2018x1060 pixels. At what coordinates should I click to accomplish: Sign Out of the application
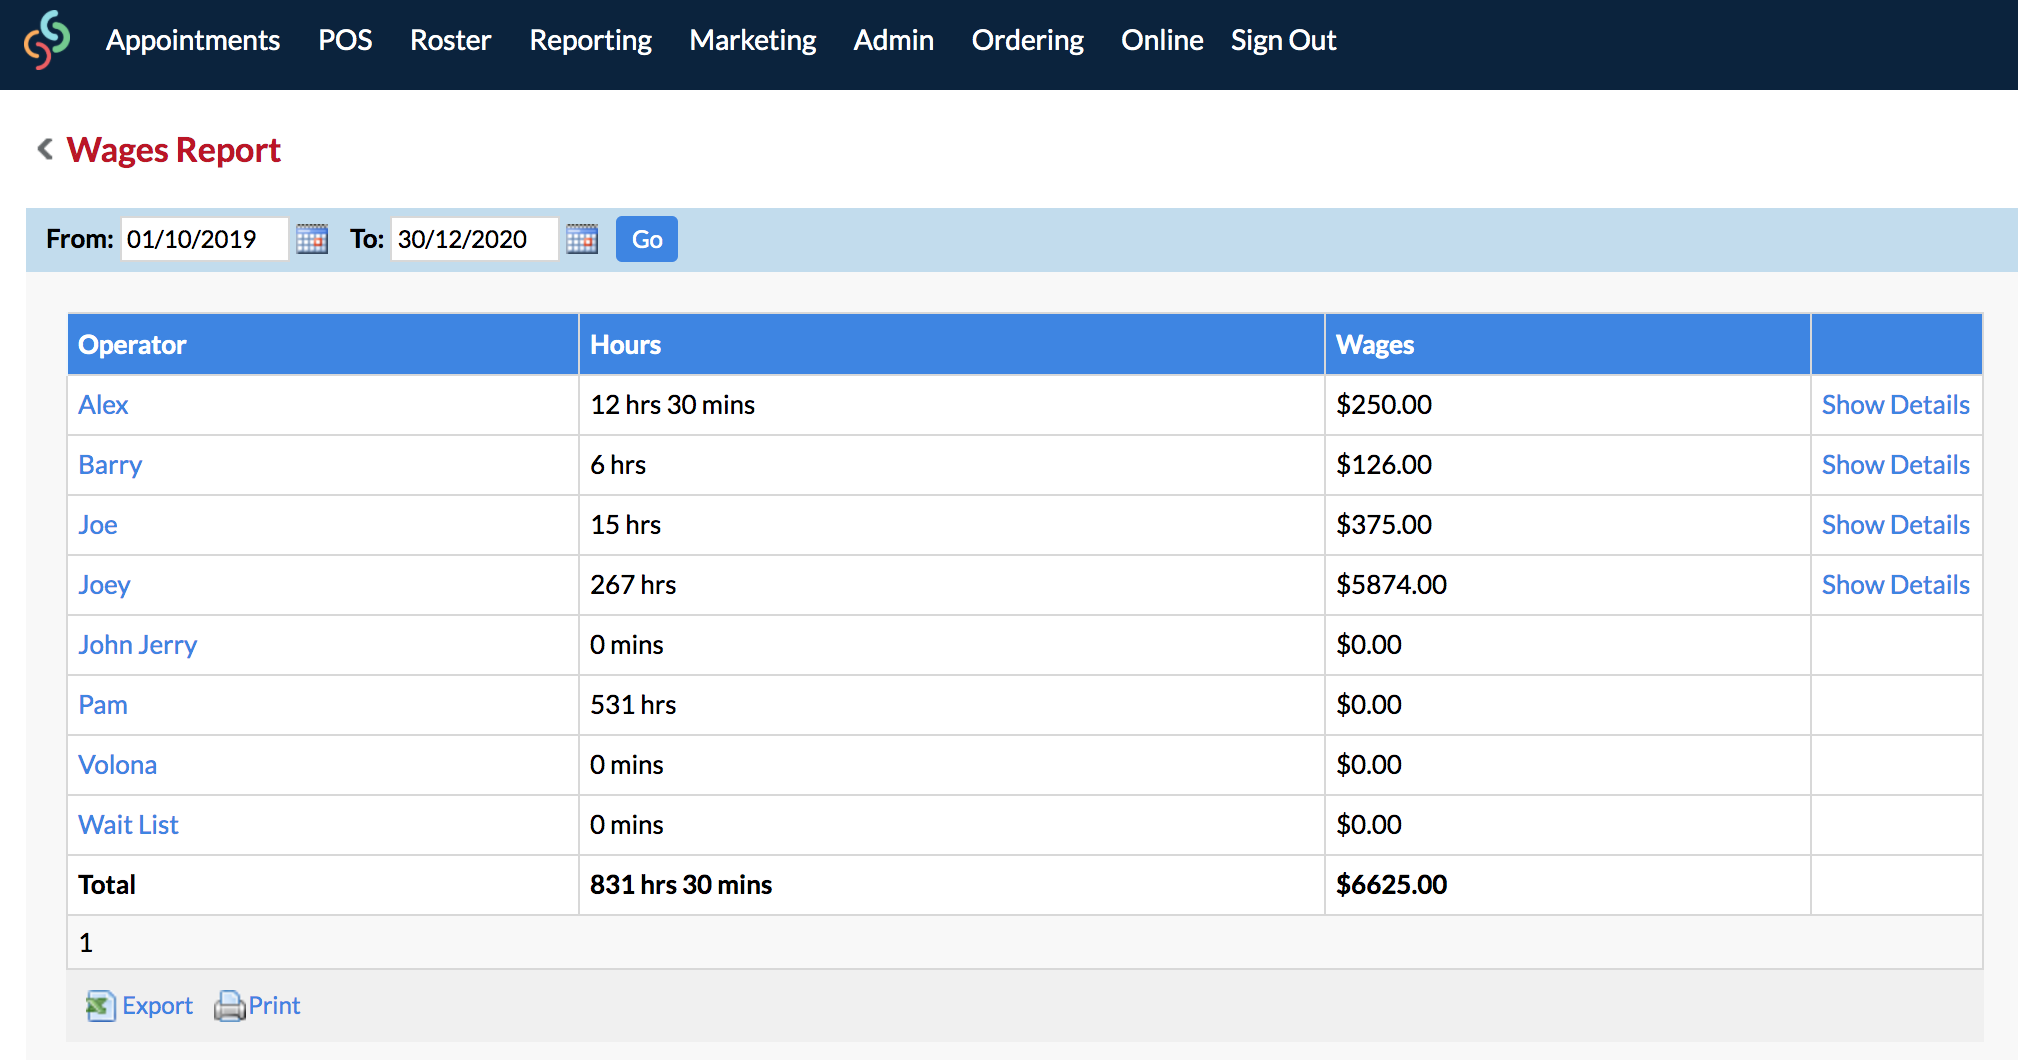(1283, 40)
